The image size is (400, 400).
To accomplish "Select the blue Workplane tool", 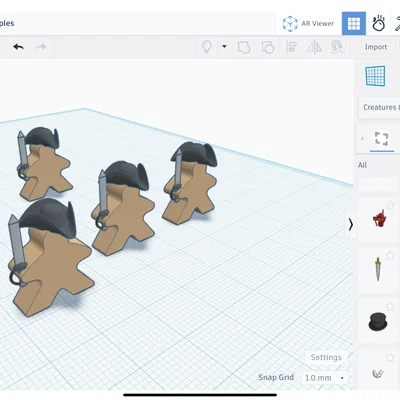I will pyautogui.click(x=376, y=76).
